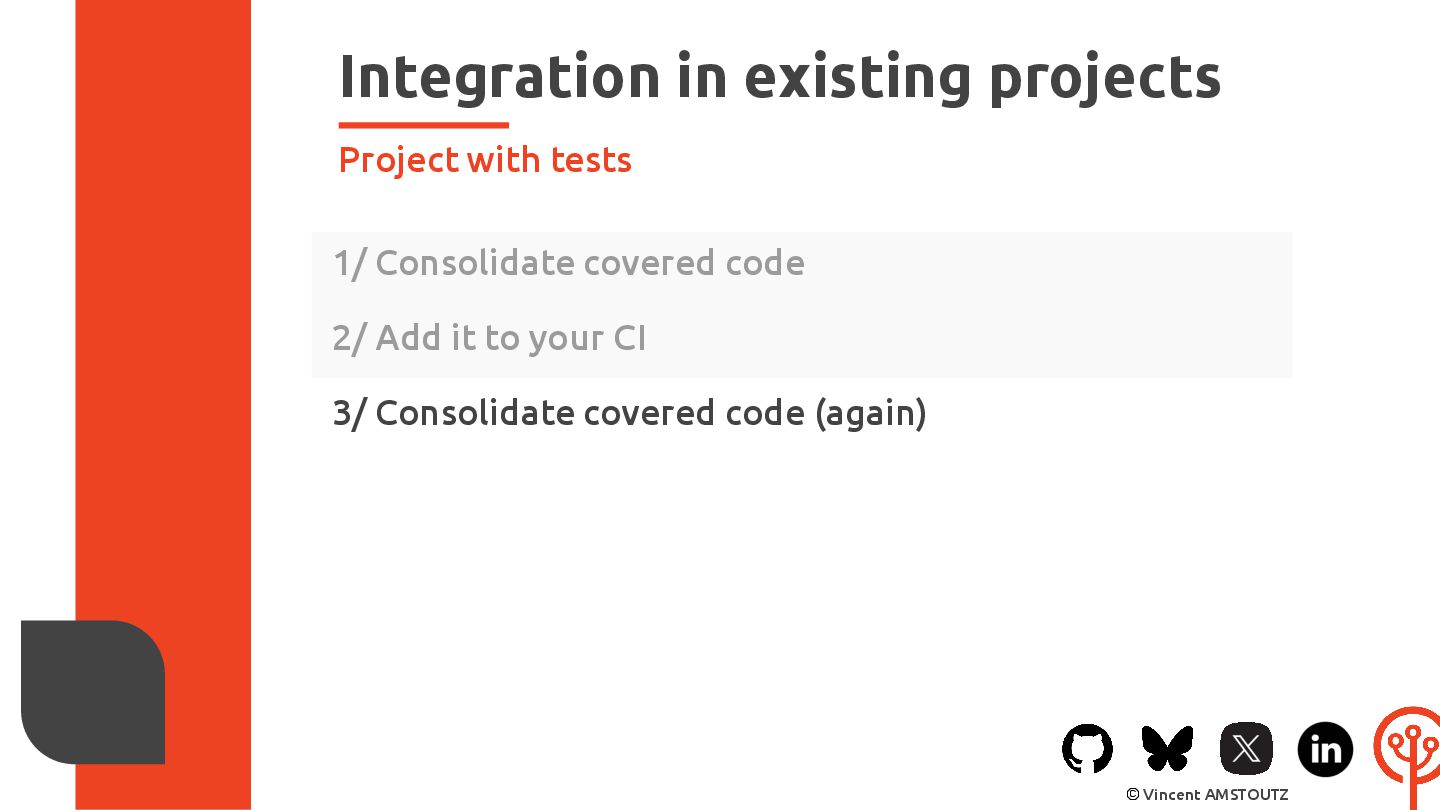This screenshot has width=1440, height=810.
Task: Select '1/ Consolidate covered code' step
Action: pos(568,263)
